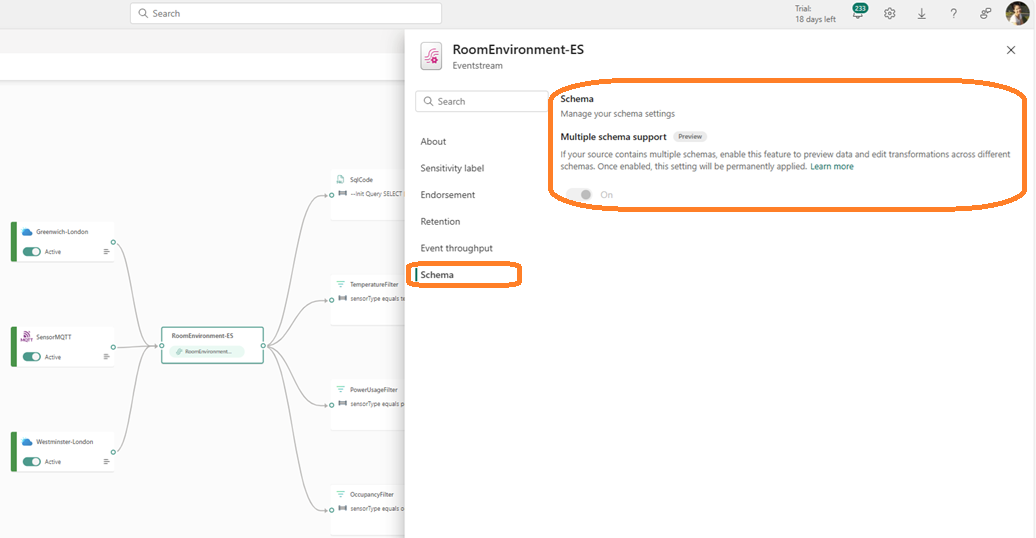Select the Westminster-London node label

65,442
